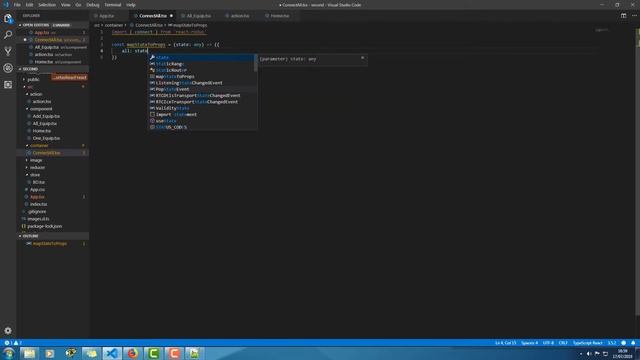640x360 pixels.
Task: Open the notifications bell in status bar
Action: pos(633,343)
